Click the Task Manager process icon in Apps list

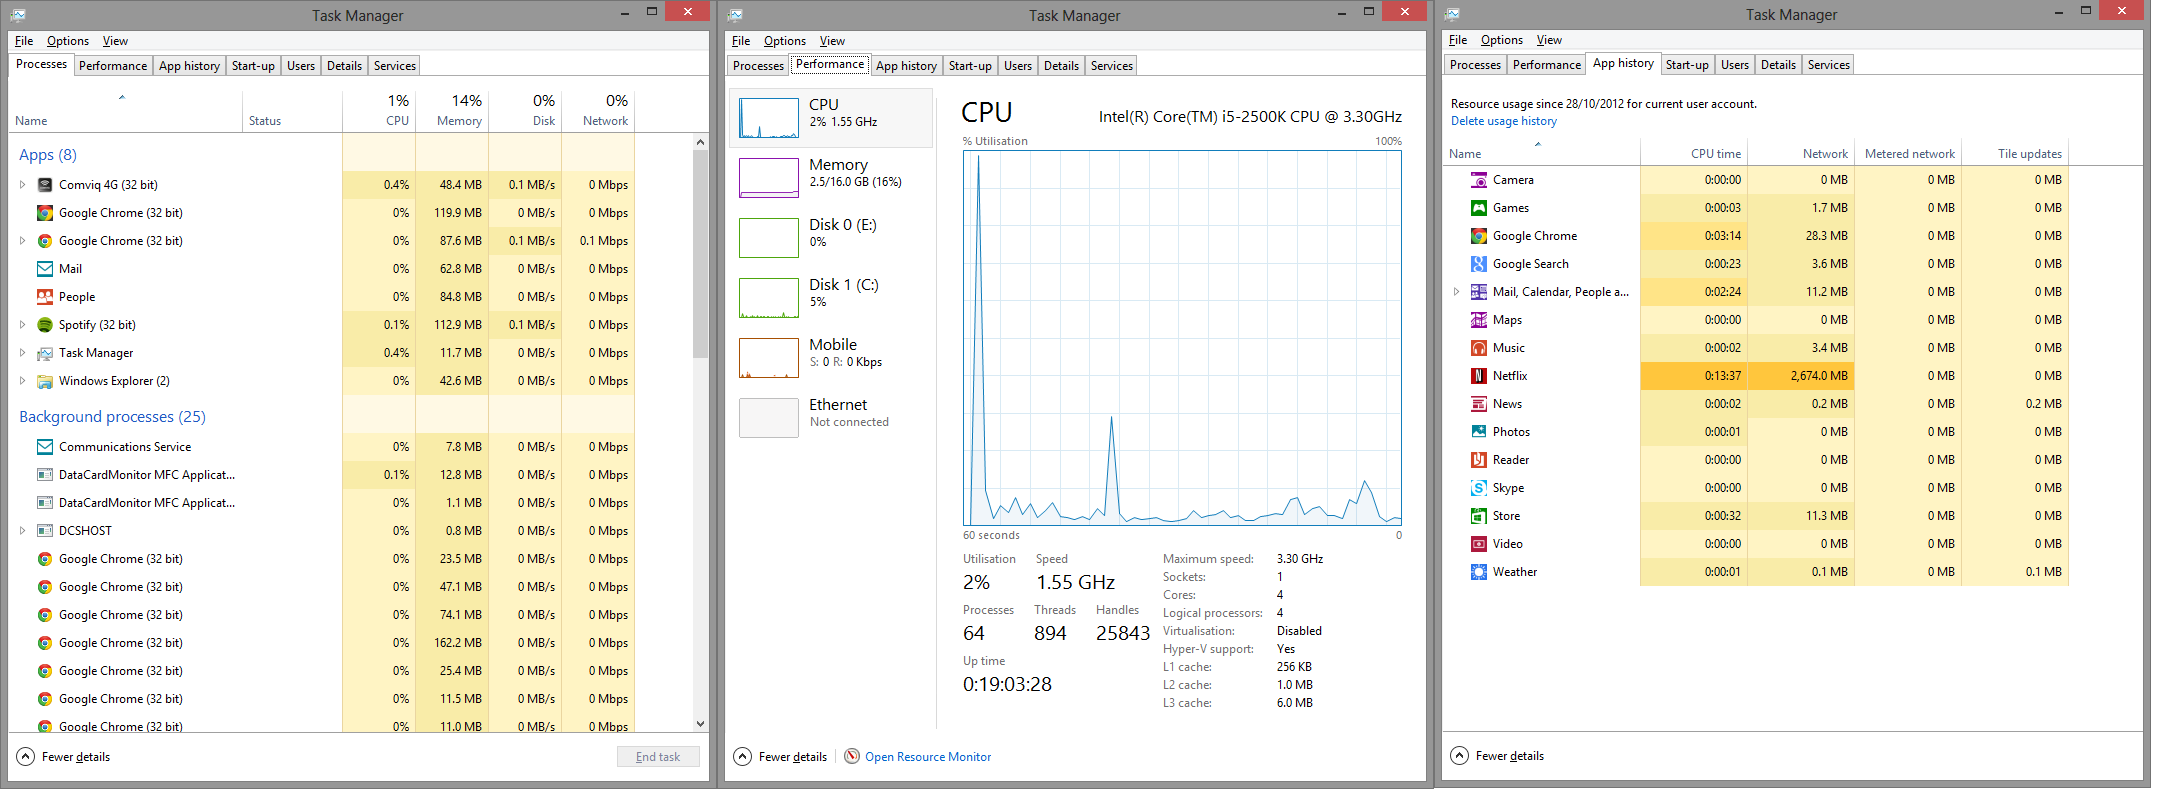click(45, 353)
